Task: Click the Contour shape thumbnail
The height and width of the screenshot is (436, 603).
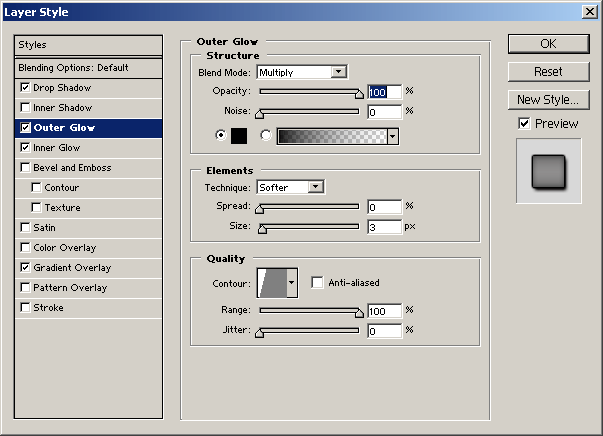Action: 272,283
